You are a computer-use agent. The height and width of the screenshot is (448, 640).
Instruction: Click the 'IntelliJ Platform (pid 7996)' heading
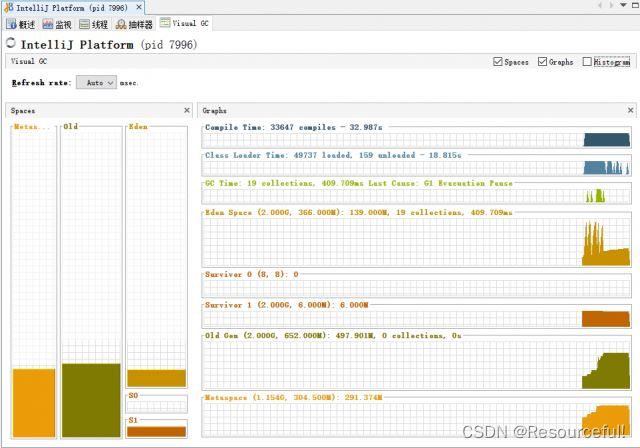pyautogui.click(x=109, y=44)
